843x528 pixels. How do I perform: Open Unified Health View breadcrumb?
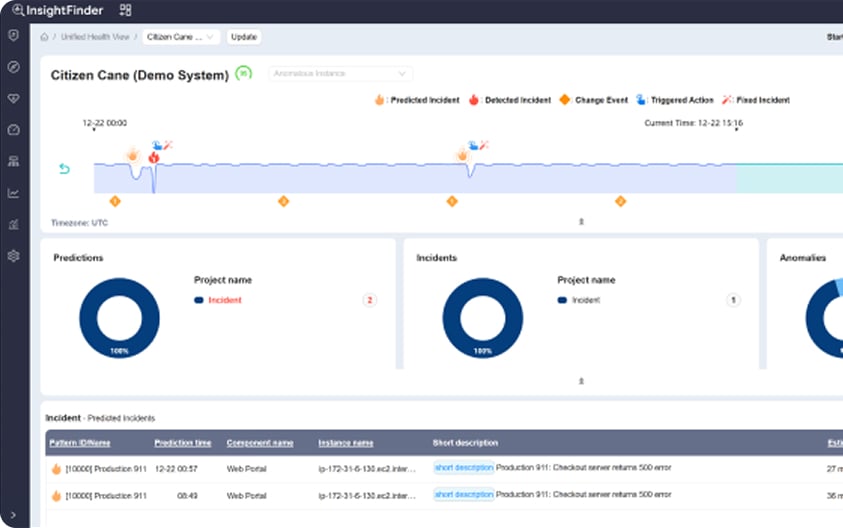[95, 37]
